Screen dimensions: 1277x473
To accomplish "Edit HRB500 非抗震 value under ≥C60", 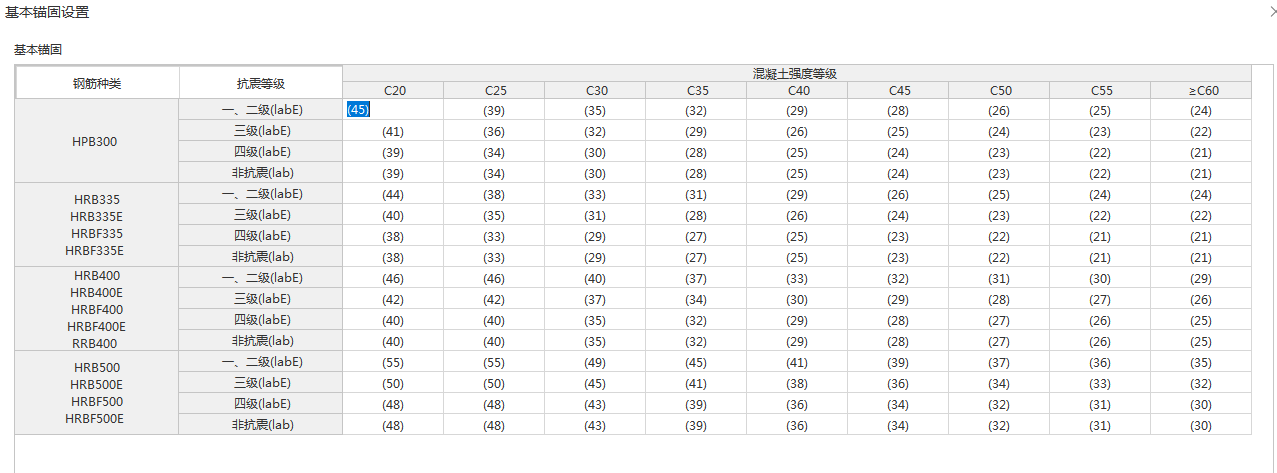I will point(1201,425).
